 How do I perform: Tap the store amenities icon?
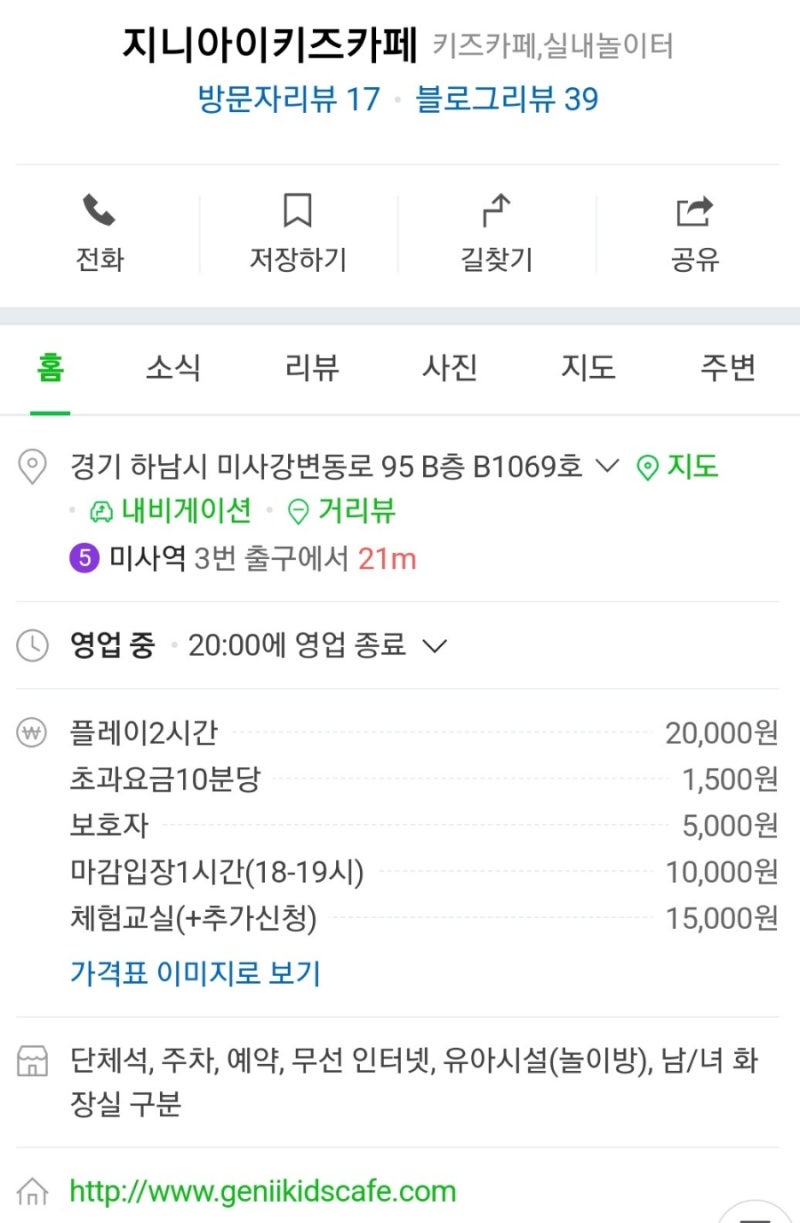[33, 1061]
